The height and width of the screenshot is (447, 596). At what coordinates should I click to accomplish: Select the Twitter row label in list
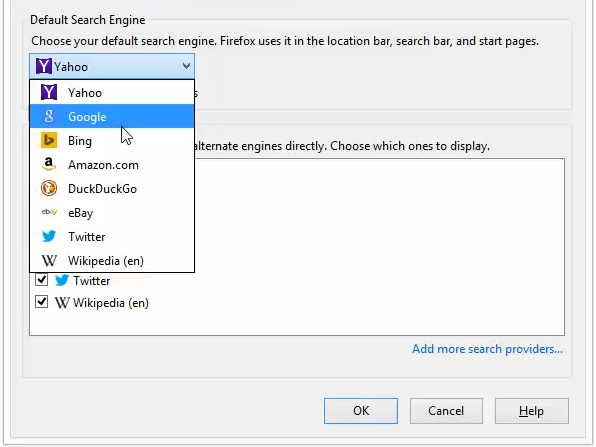pyautogui.click(x=92, y=281)
